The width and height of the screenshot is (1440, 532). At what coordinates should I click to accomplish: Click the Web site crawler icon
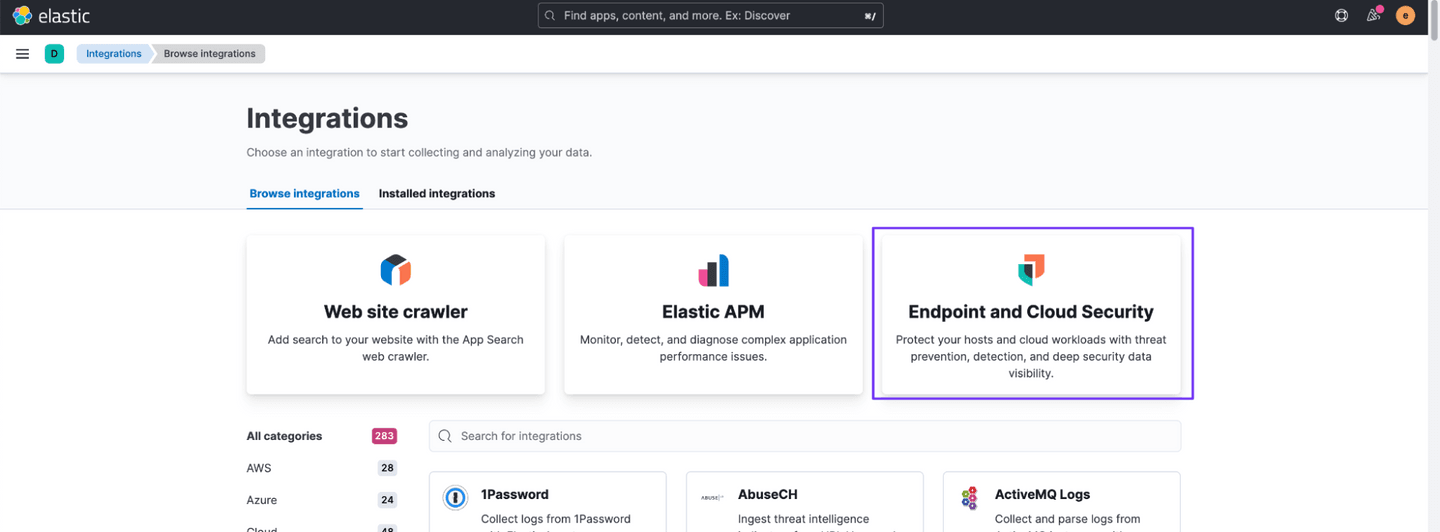tap(396, 270)
